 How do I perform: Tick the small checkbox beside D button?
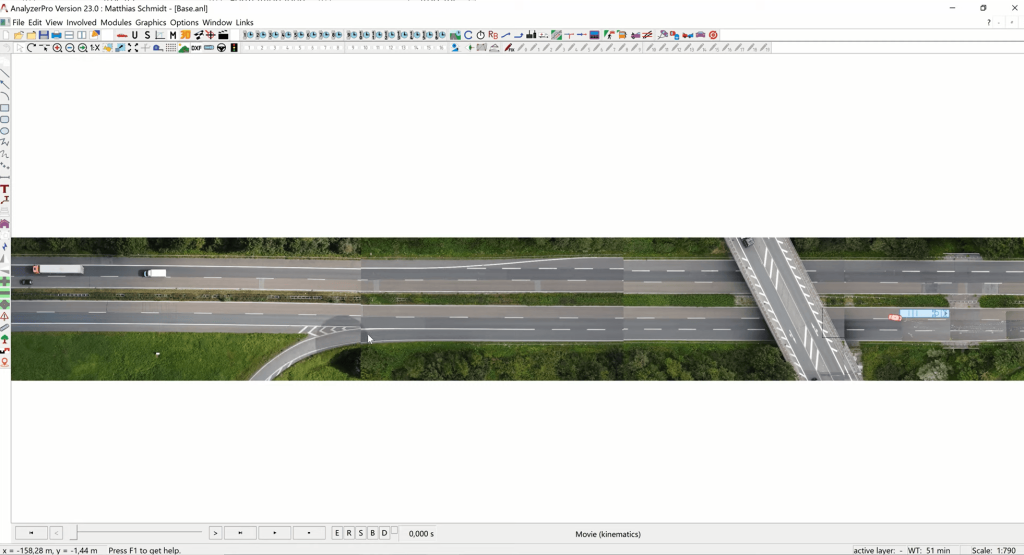click(x=394, y=531)
